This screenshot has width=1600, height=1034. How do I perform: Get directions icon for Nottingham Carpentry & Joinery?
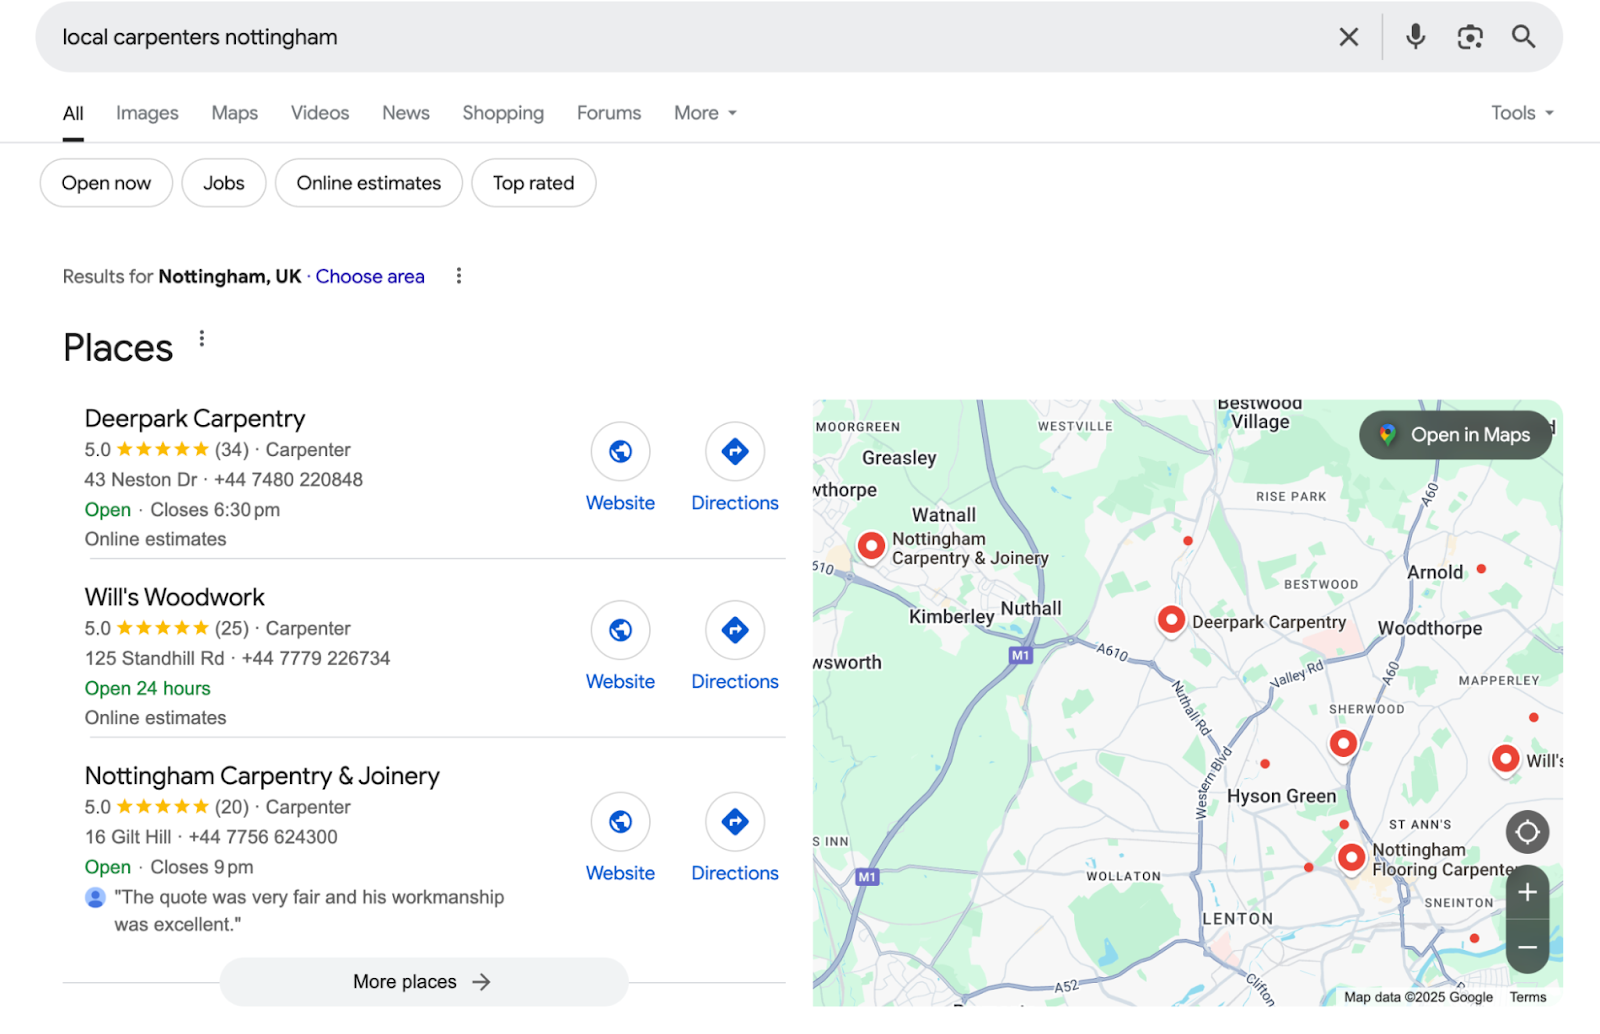pyautogui.click(x=735, y=822)
